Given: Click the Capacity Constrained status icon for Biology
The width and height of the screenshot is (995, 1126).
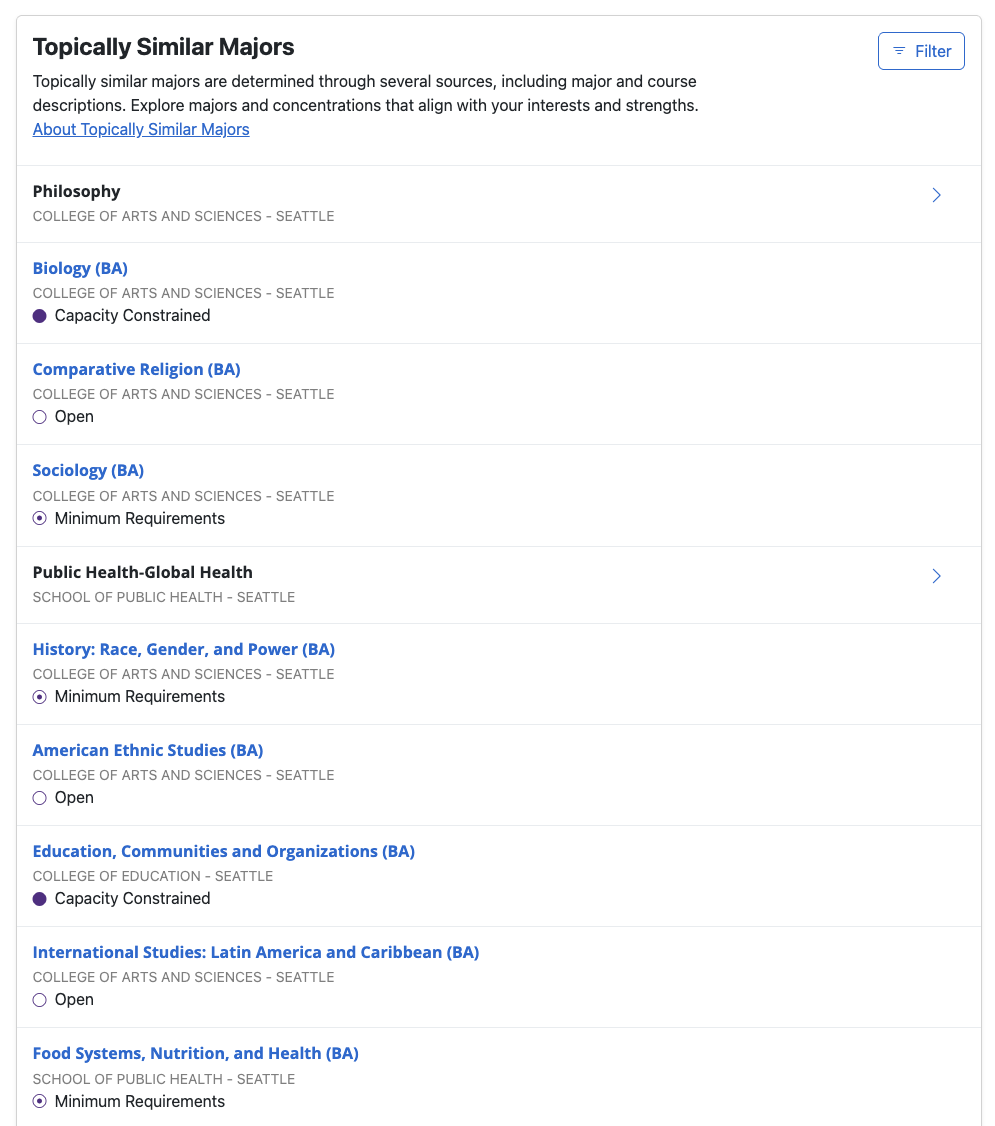Looking at the screenshot, I should tap(39, 315).
